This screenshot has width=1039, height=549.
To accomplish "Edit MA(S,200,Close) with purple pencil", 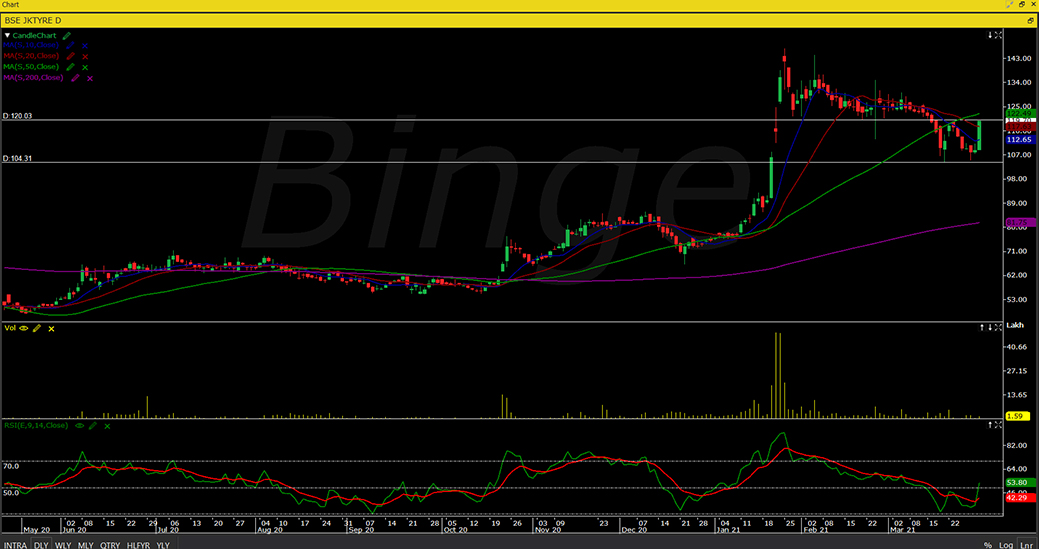I will point(75,77).
